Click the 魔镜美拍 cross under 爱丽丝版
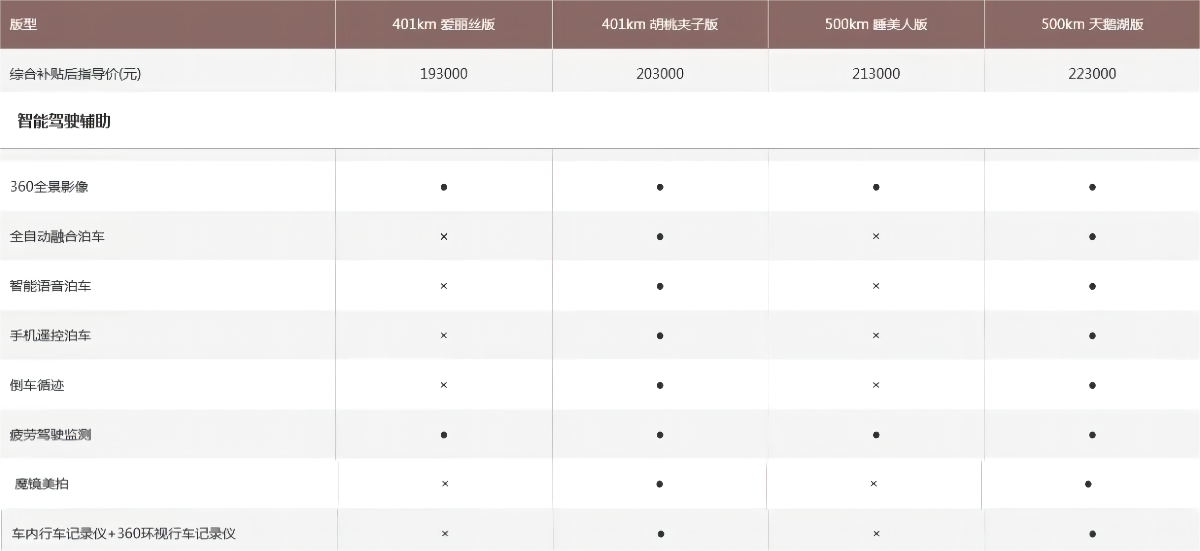 point(445,484)
